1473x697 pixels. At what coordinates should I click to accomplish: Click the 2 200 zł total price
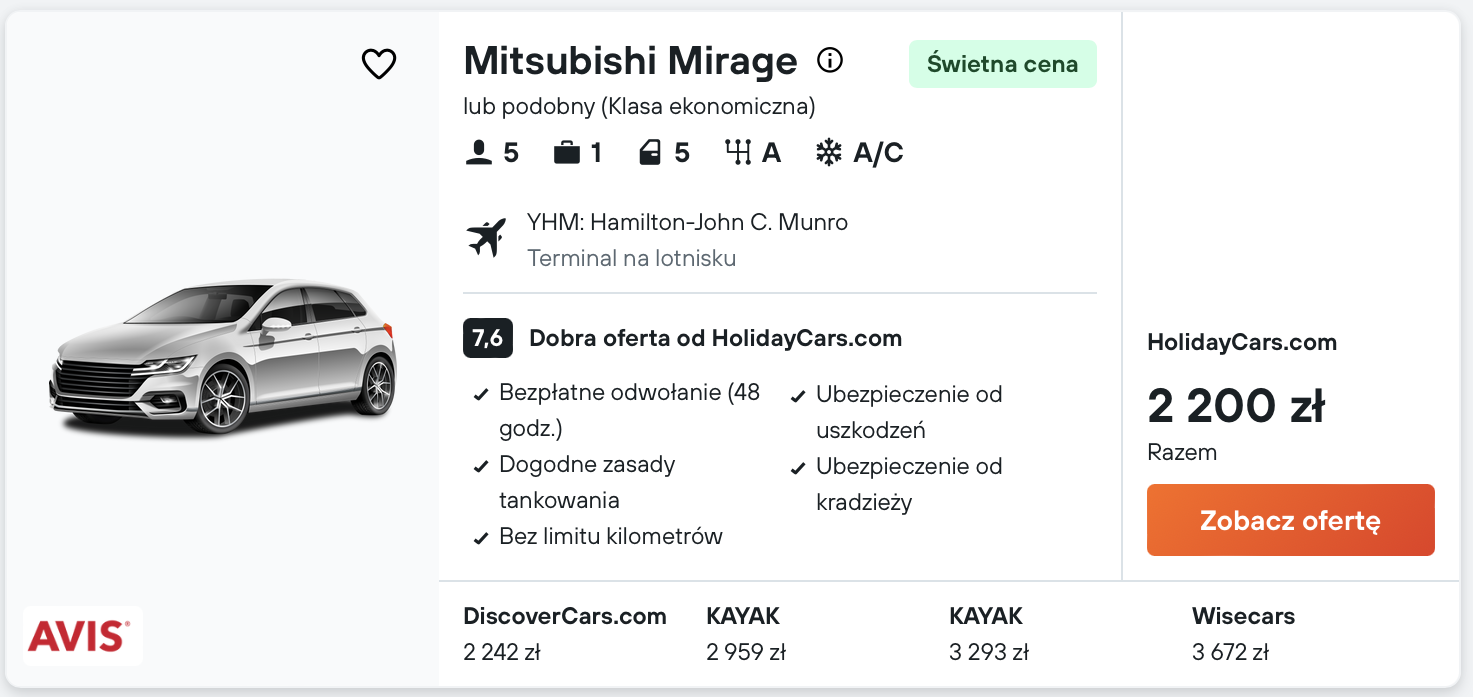coord(1236,406)
